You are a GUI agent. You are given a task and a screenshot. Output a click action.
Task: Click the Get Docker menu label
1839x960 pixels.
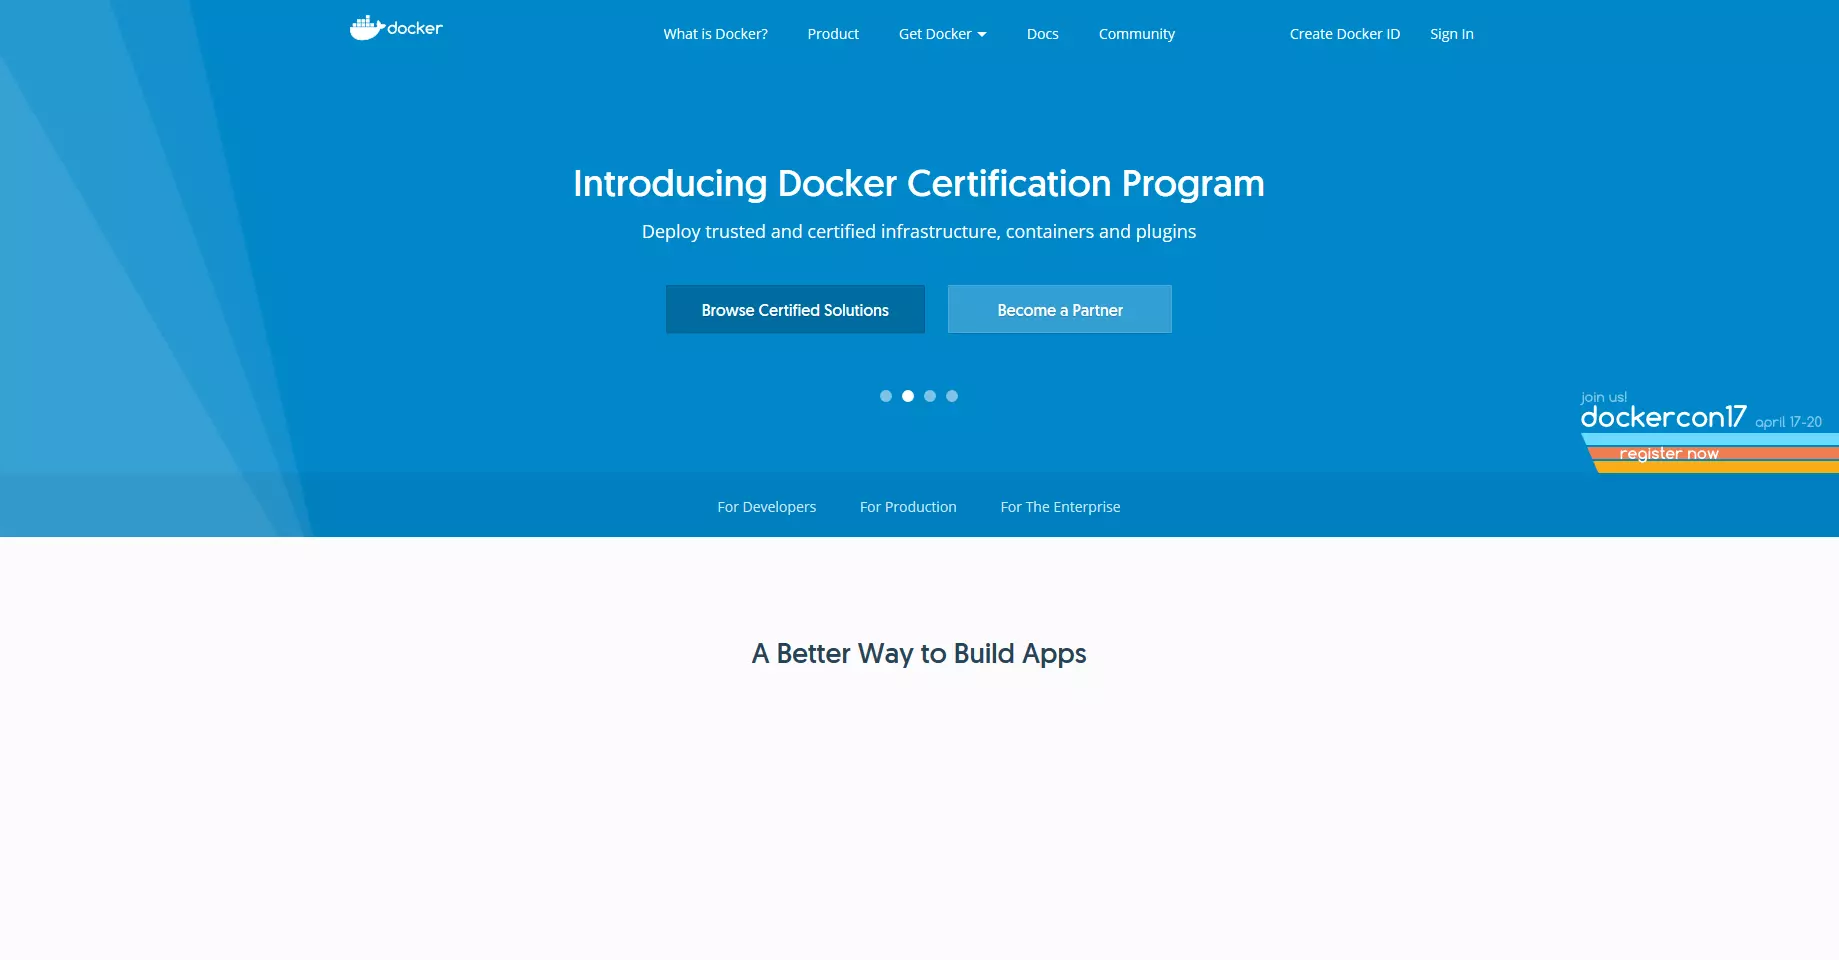[934, 34]
